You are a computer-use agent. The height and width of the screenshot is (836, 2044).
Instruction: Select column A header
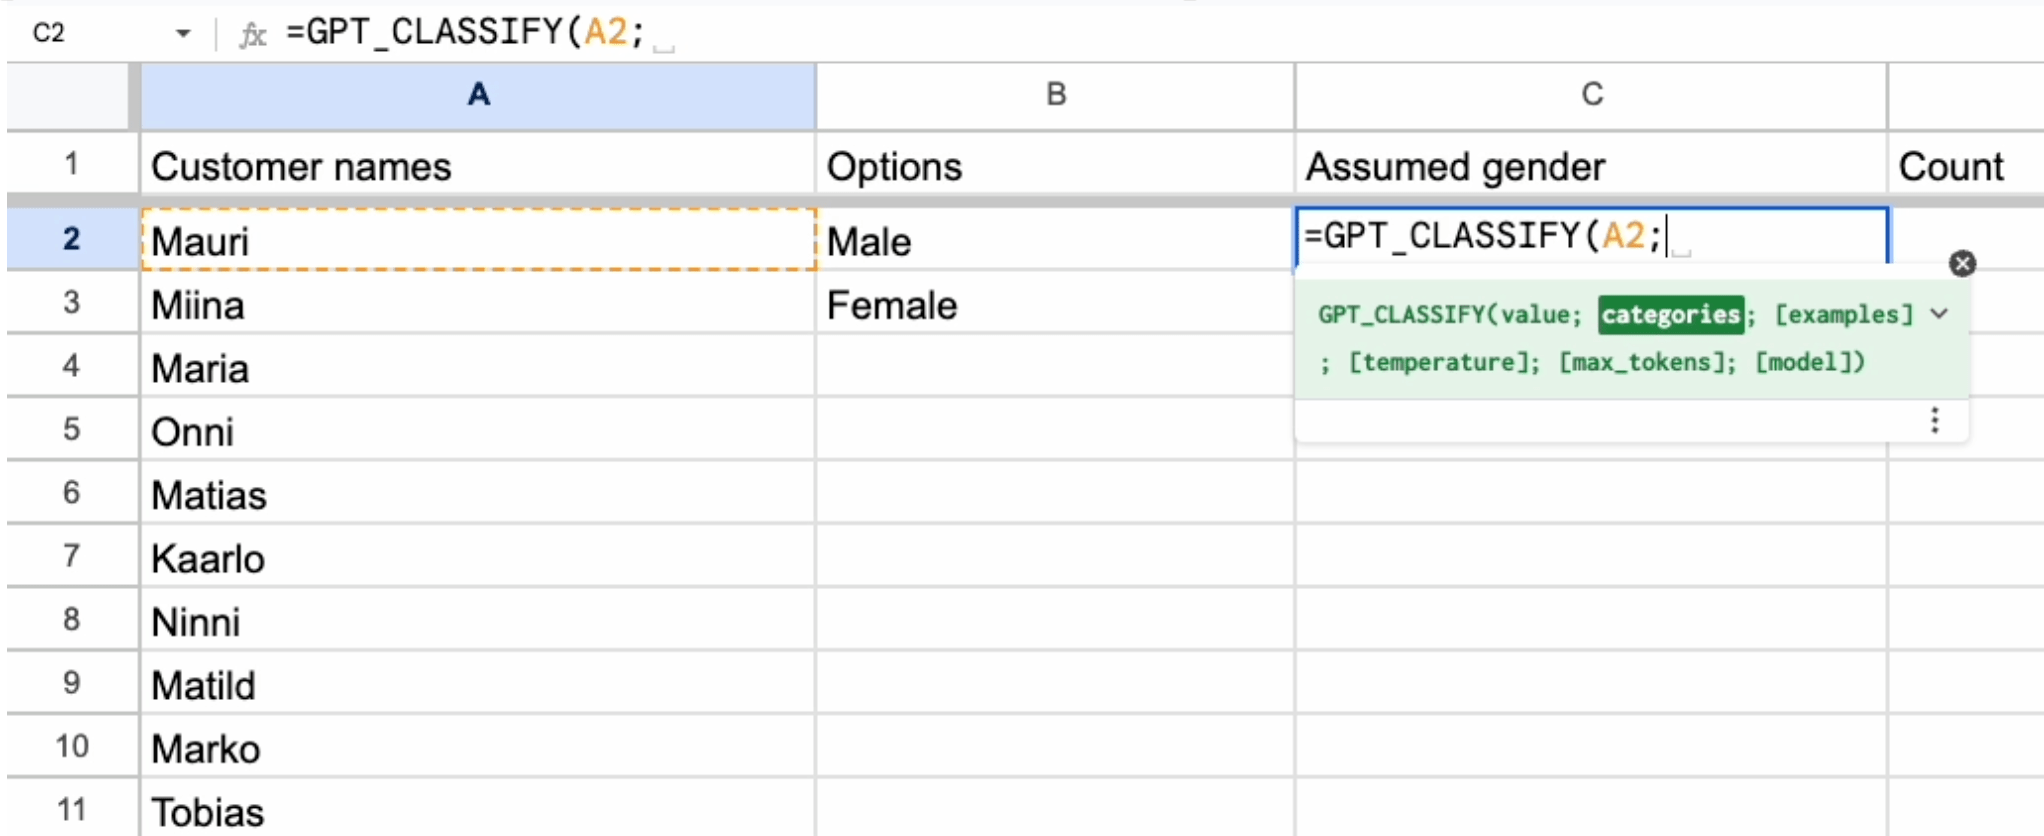coord(478,95)
